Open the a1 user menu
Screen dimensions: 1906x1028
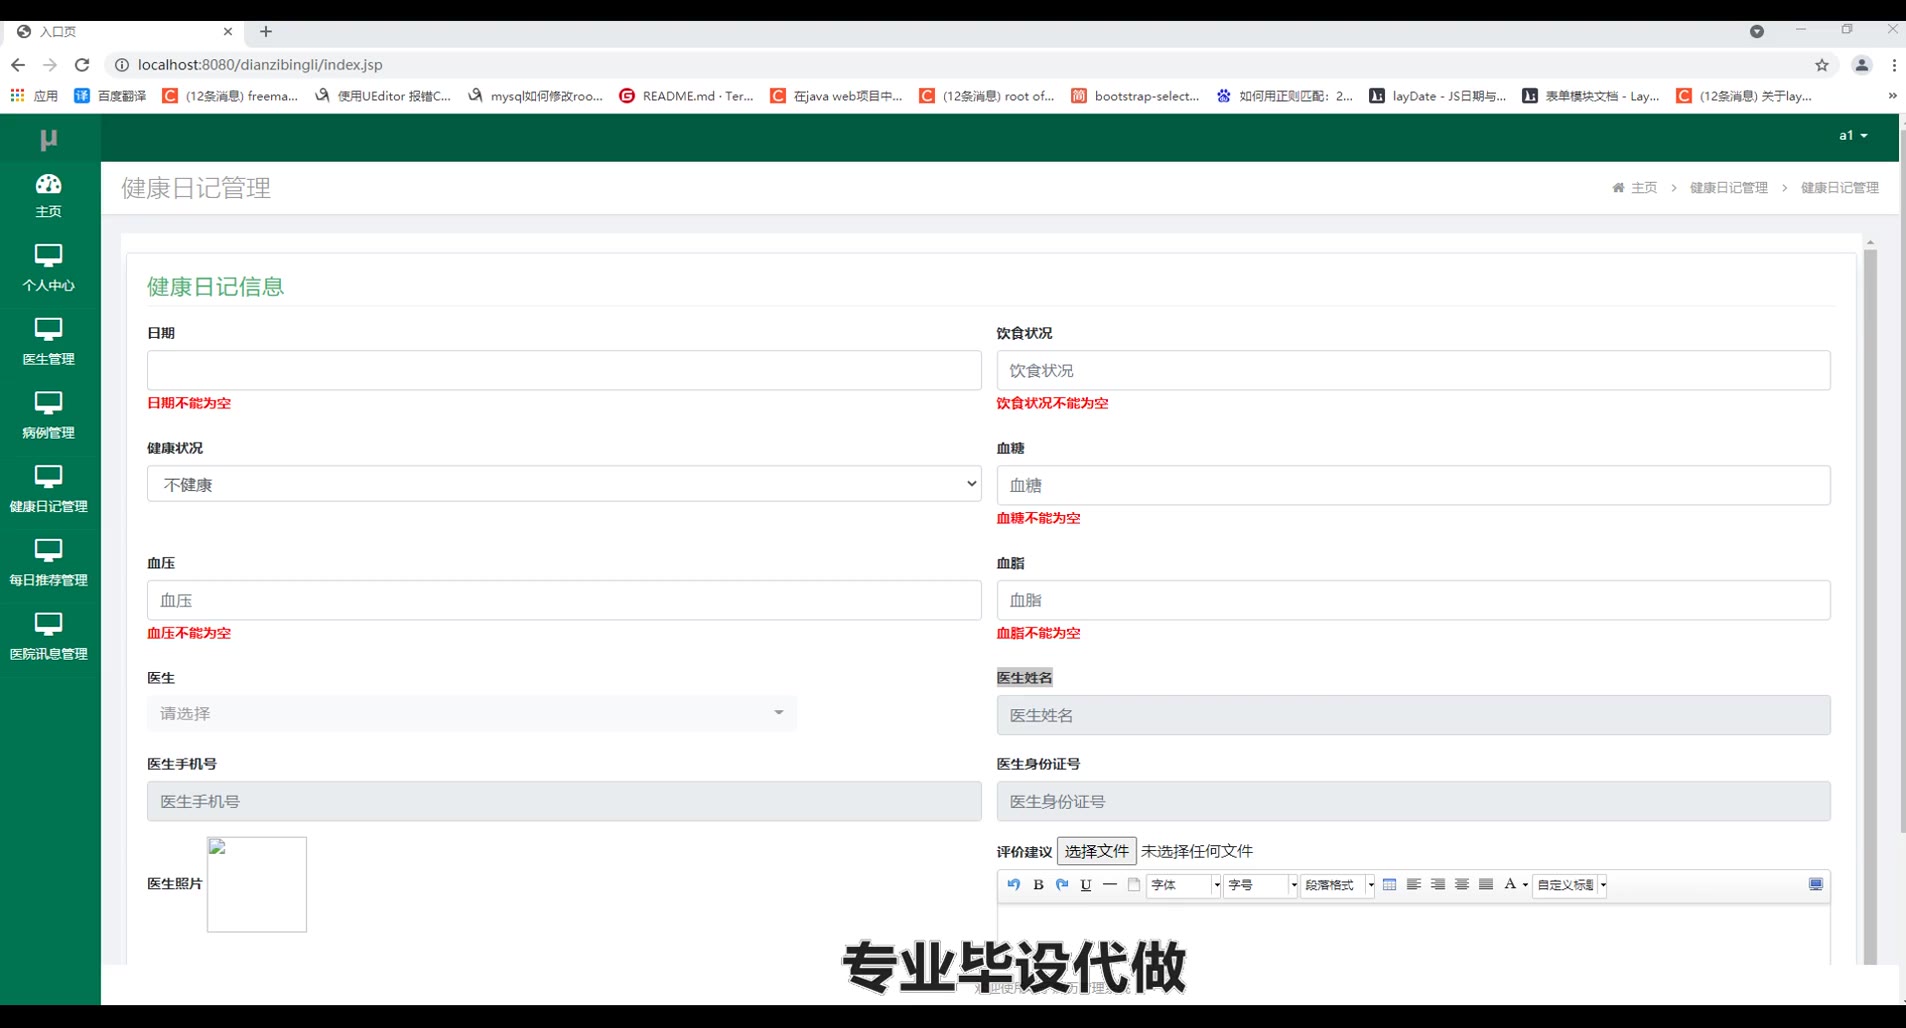click(1853, 136)
